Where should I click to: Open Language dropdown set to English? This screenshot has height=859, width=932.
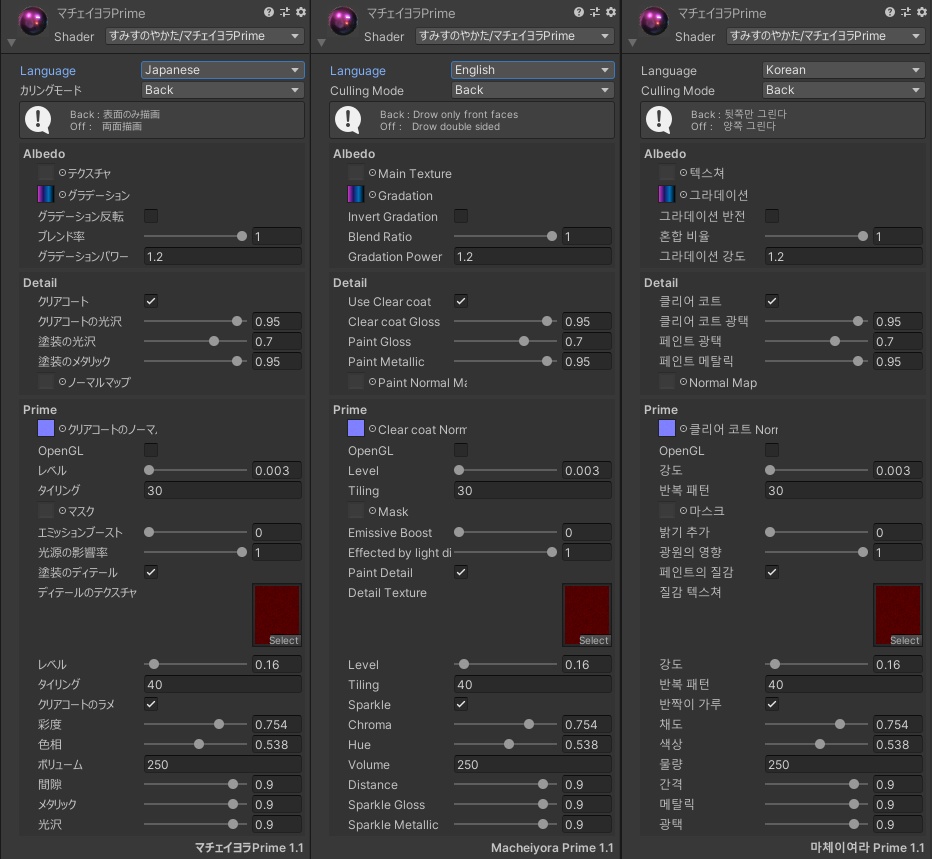532,70
